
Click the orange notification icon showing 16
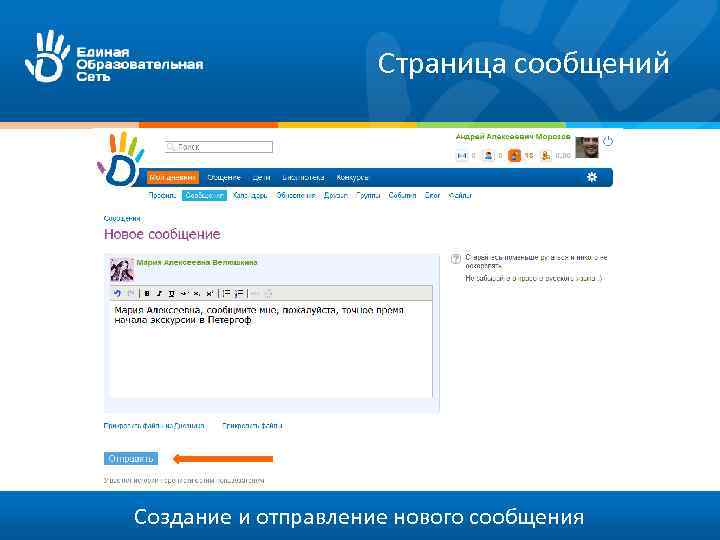point(514,156)
